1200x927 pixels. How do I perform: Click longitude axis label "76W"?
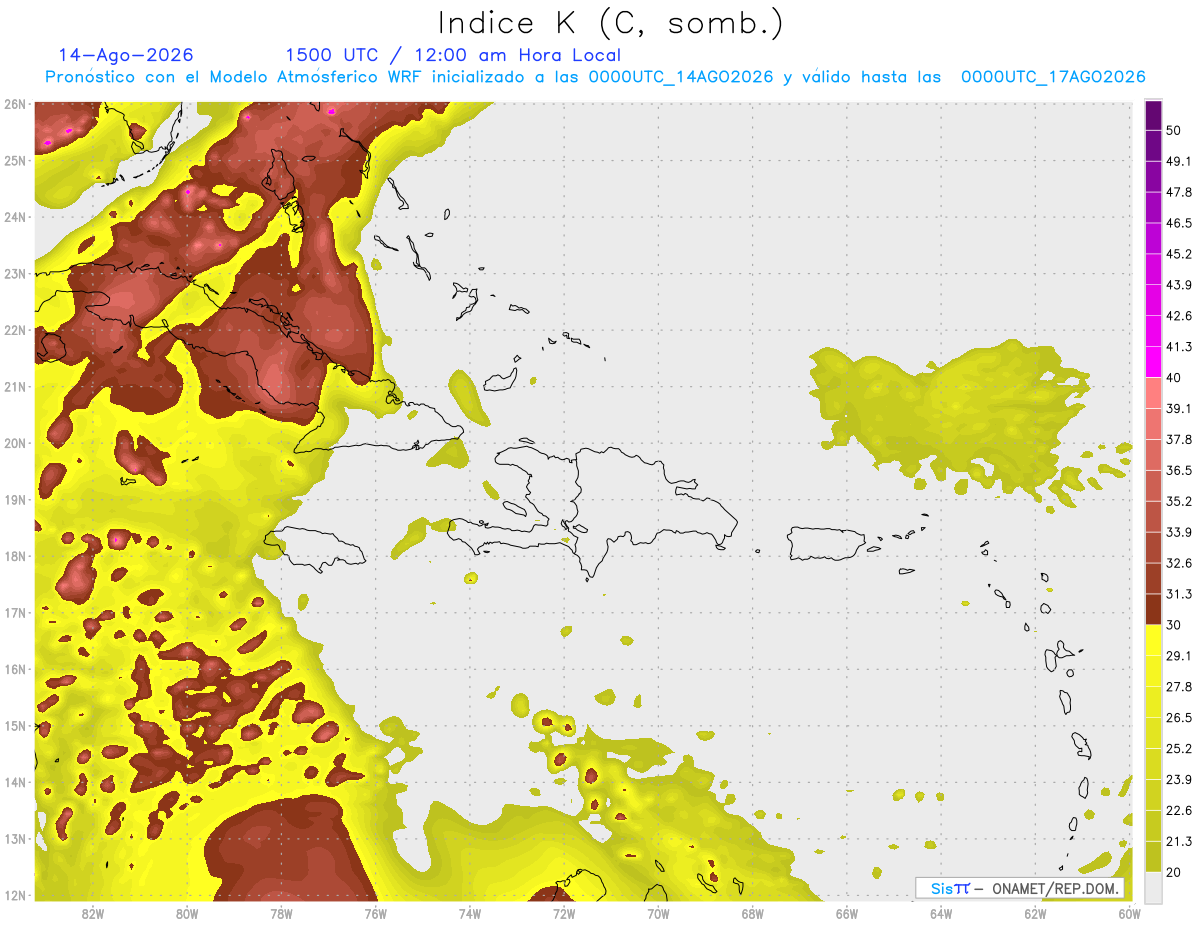tap(376, 914)
